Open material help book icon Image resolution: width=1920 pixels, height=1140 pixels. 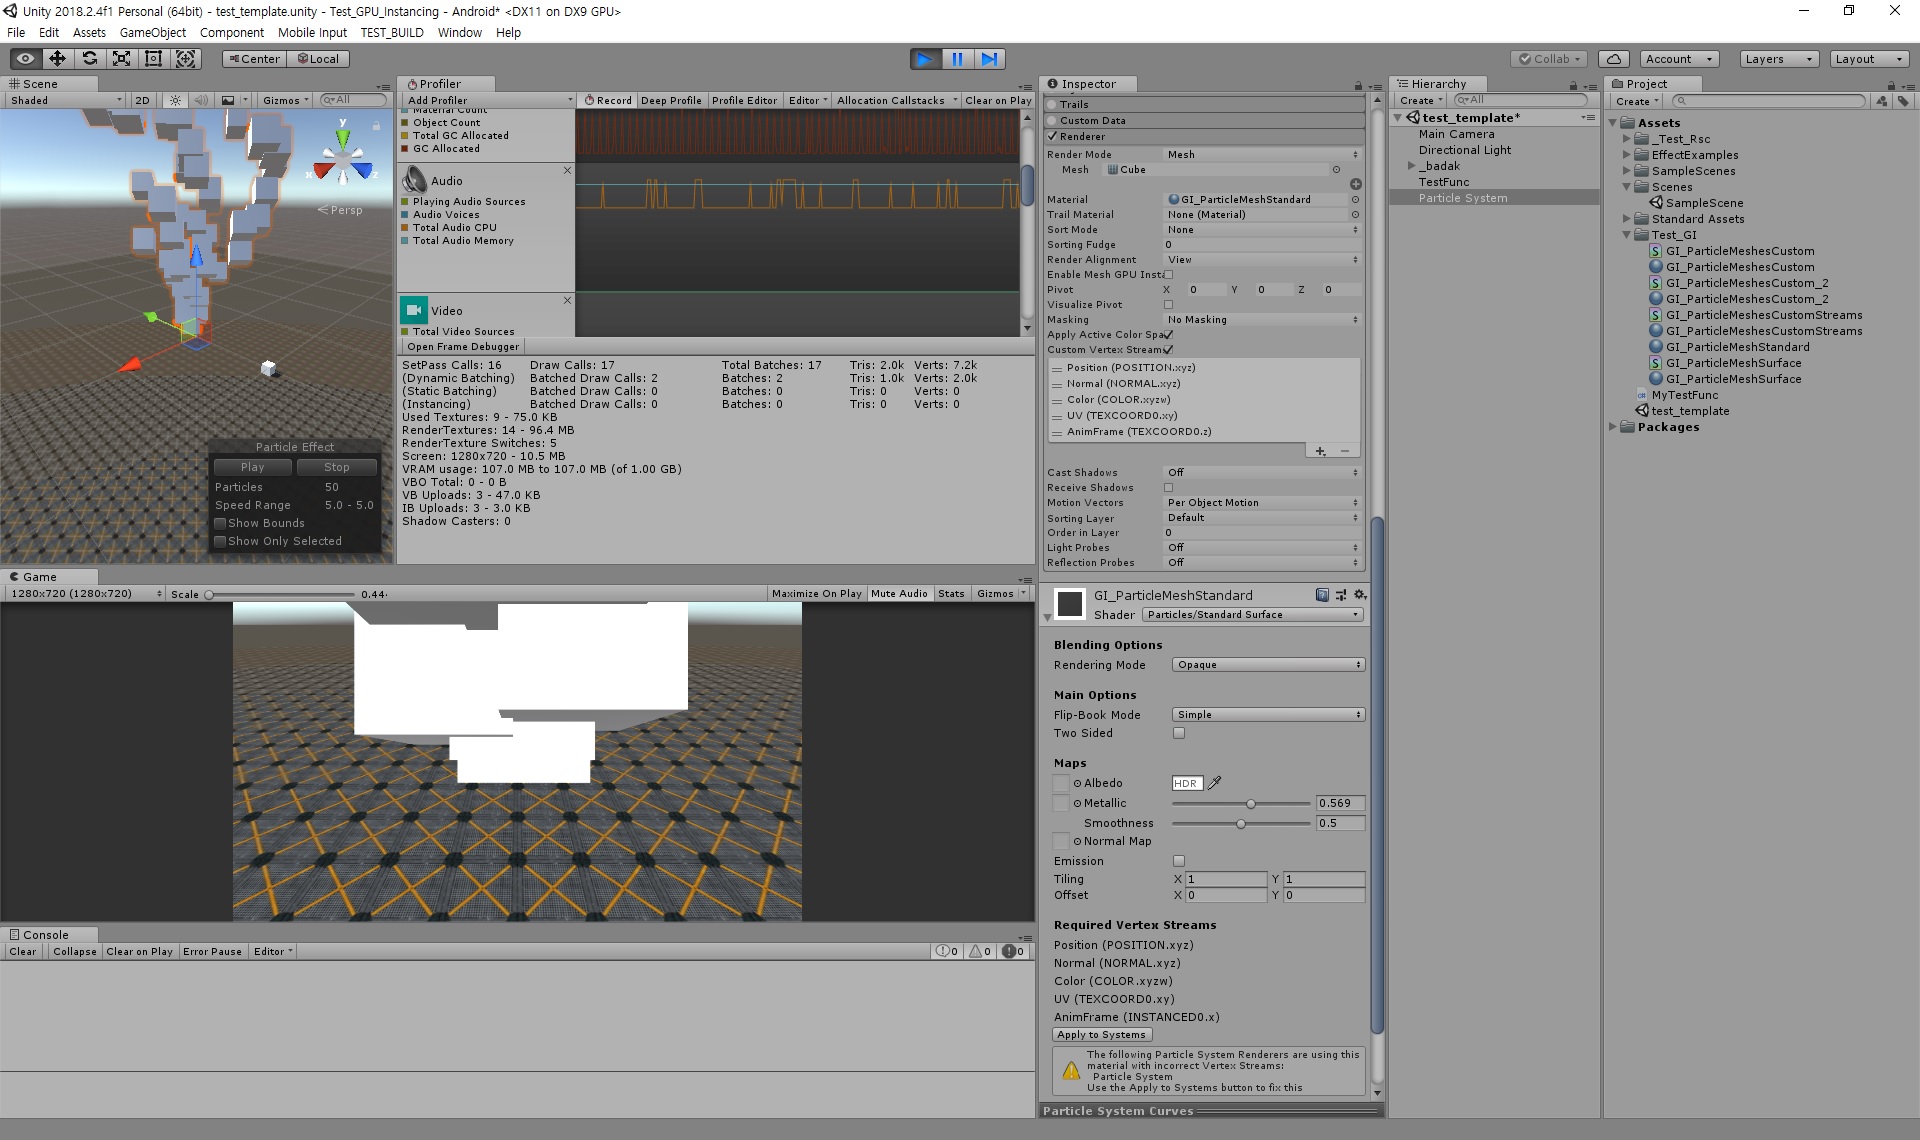click(x=1322, y=595)
